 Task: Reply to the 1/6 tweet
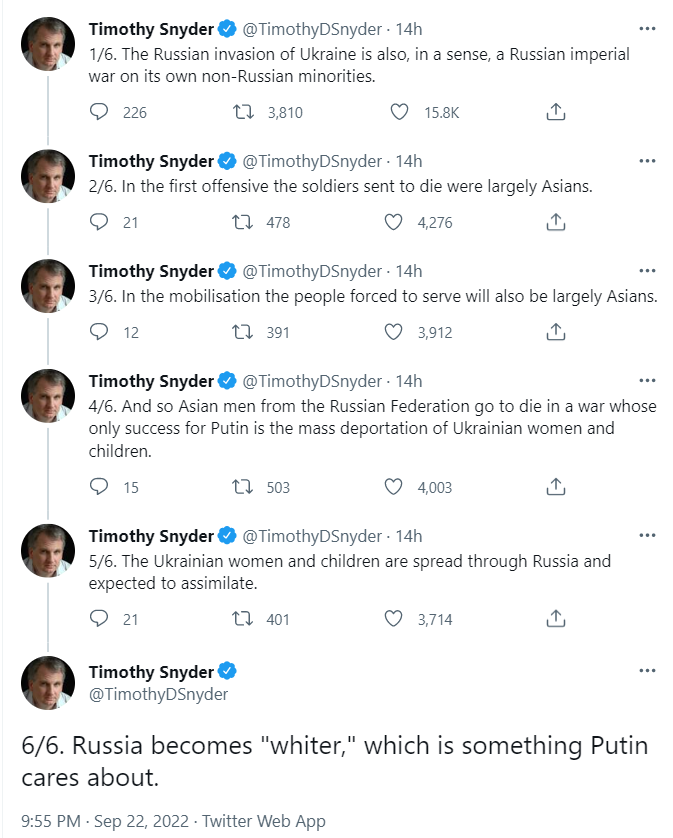click(x=99, y=113)
